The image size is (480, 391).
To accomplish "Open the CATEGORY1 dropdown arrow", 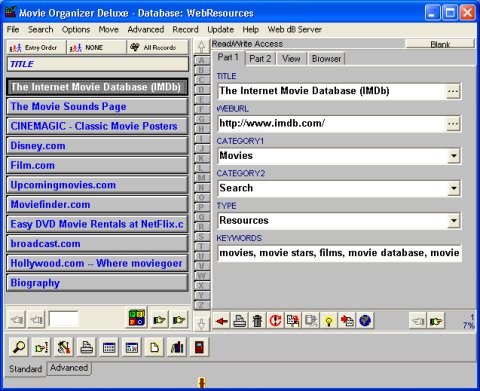I will pyautogui.click(x=454, y=156).
